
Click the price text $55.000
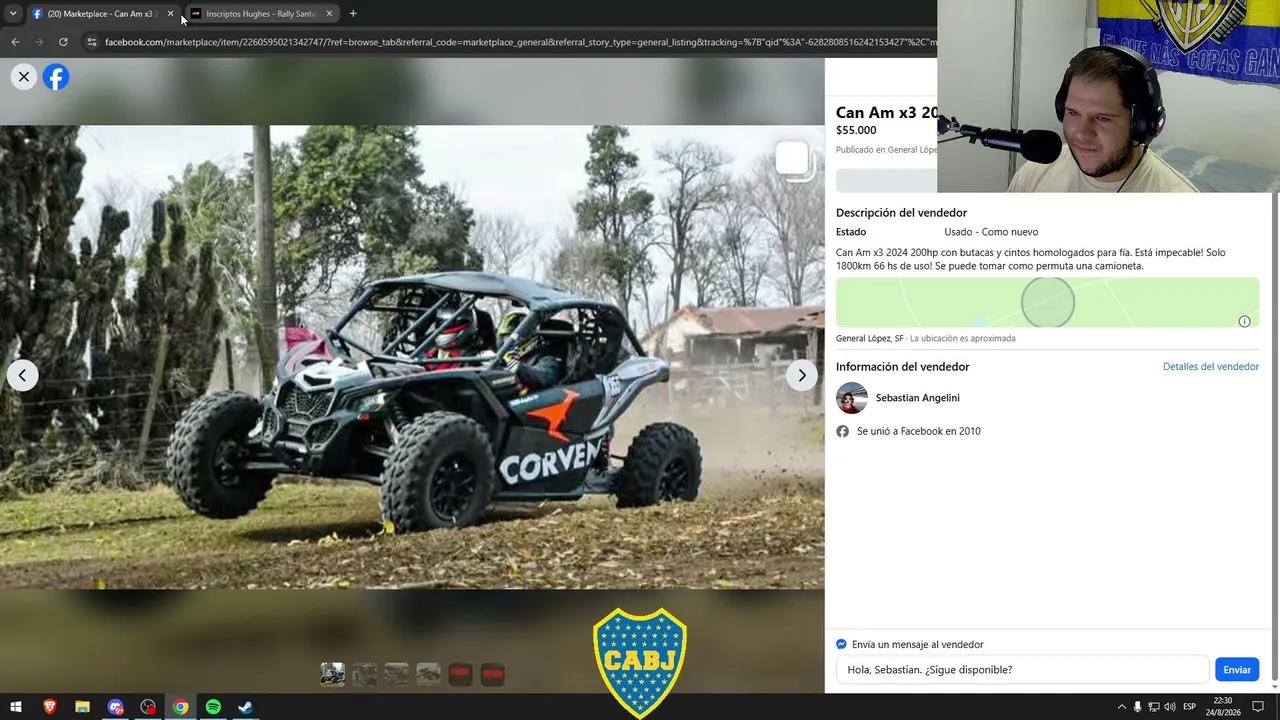(856, 130)
